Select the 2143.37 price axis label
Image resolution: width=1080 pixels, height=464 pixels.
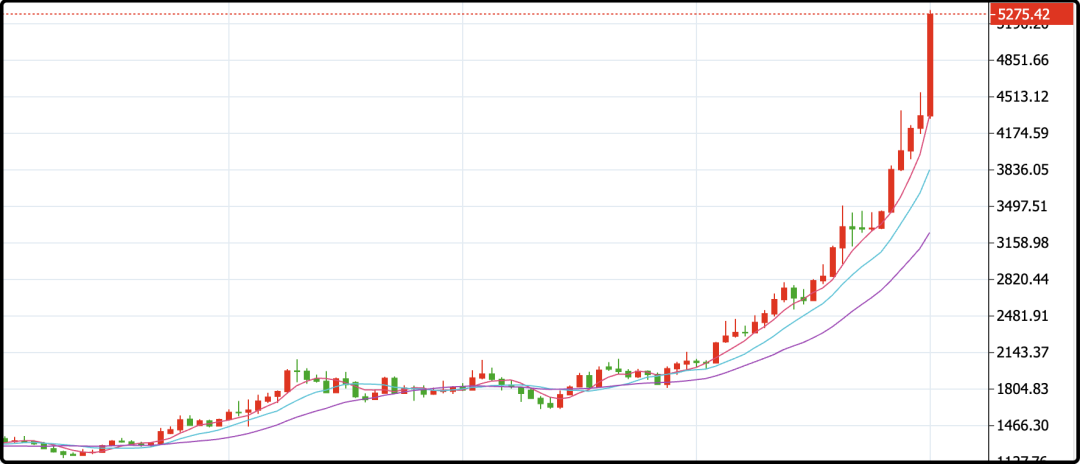pos(1022,352)
